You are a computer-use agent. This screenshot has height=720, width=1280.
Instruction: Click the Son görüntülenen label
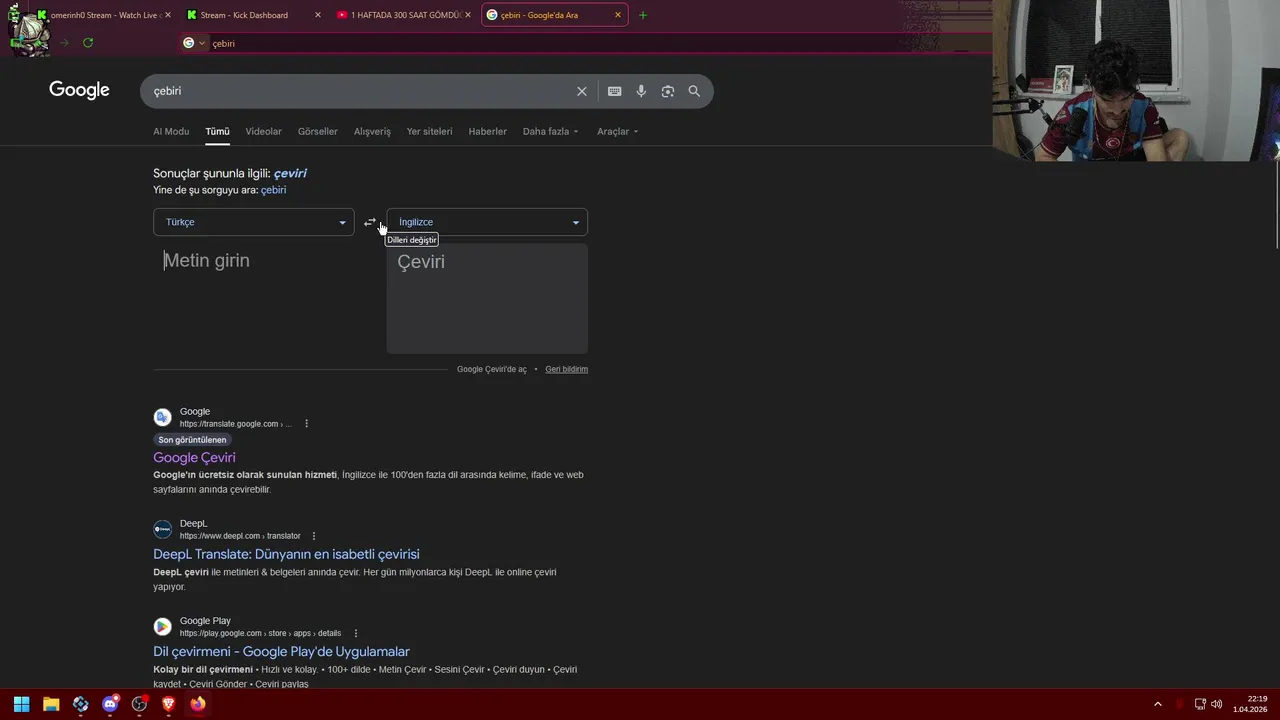point(192,440)
